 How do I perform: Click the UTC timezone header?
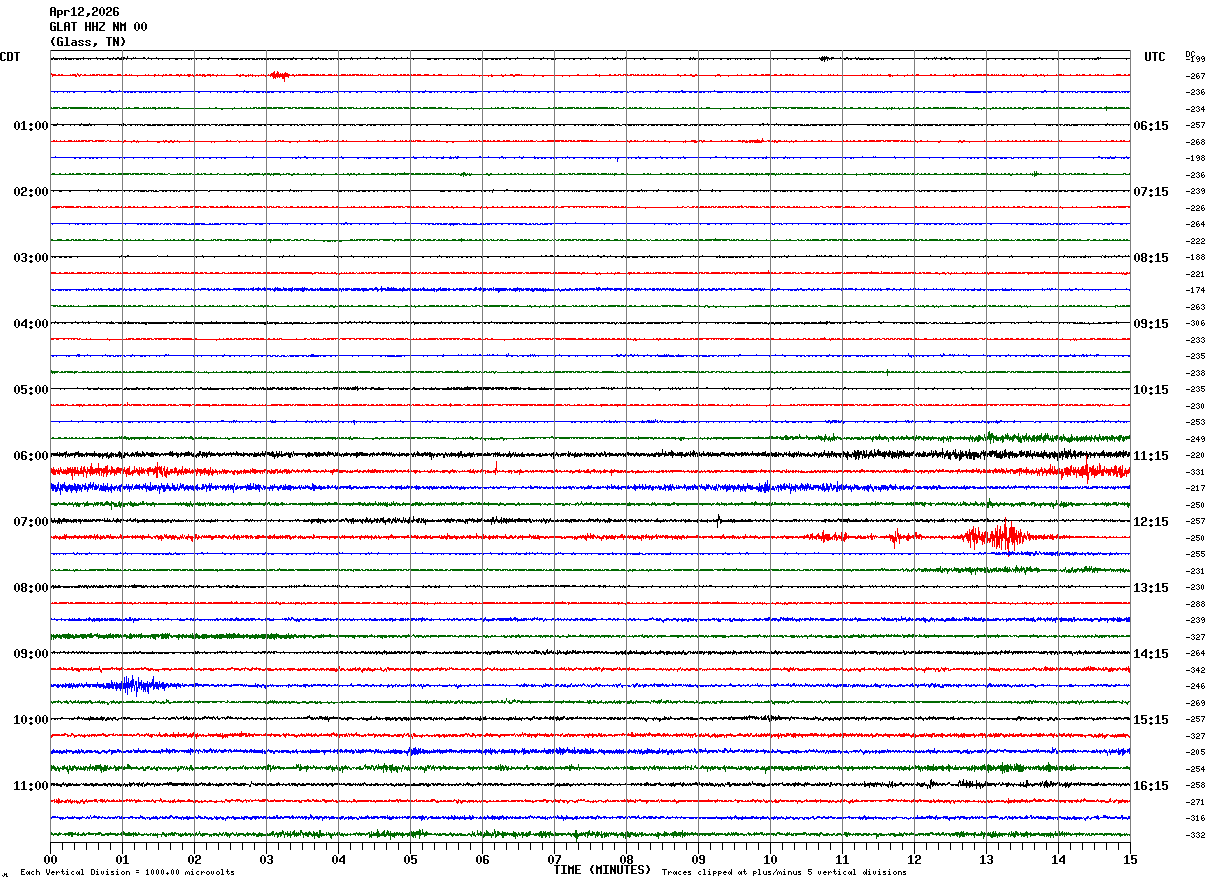[1155, 57]
